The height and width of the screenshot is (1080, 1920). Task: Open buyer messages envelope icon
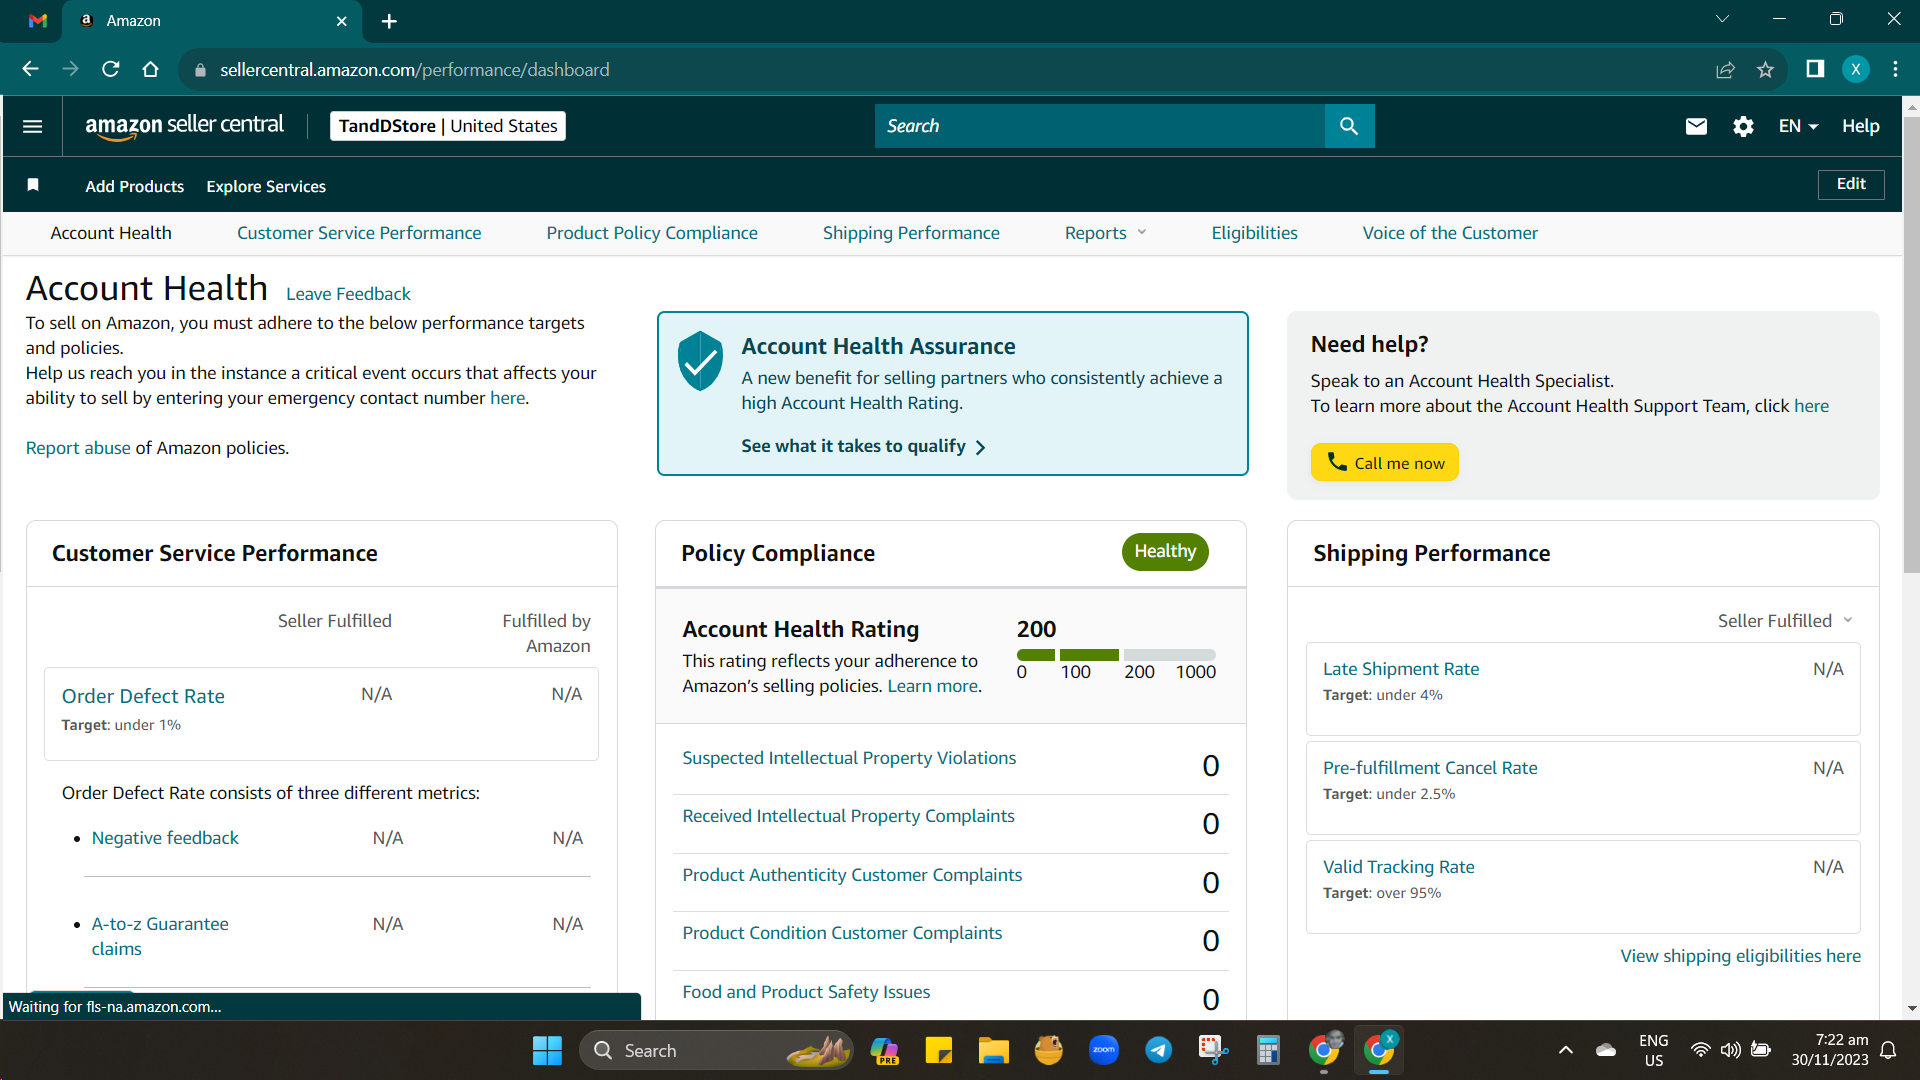click(1696, 126)
